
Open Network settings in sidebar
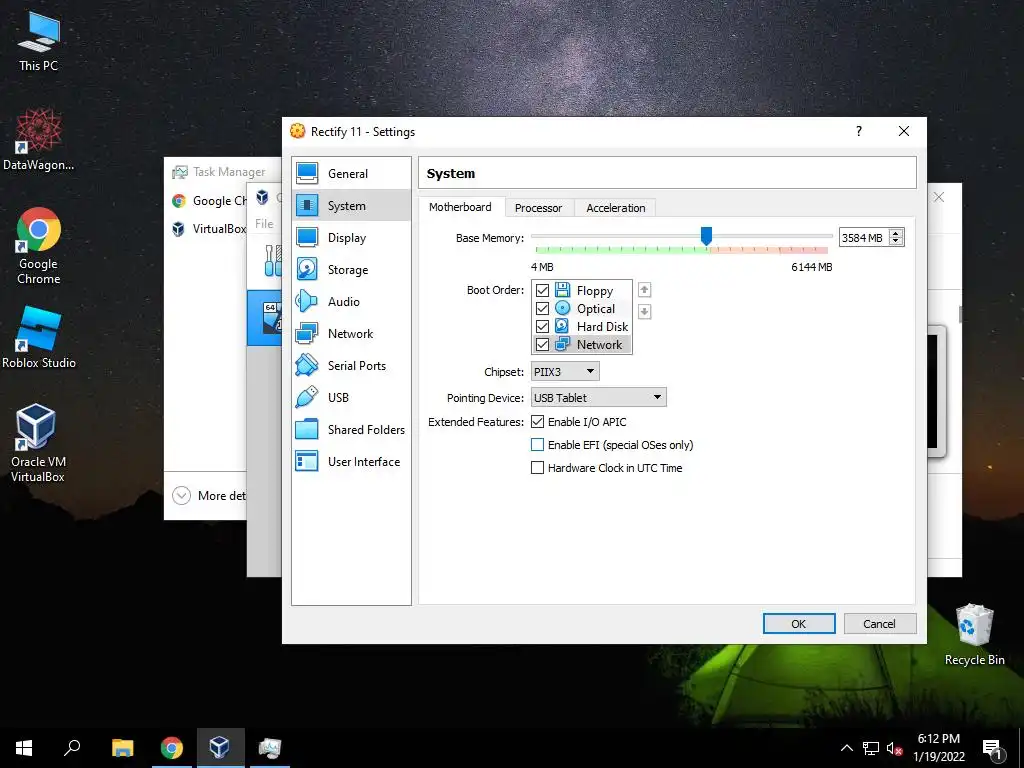tap(351, 334)
